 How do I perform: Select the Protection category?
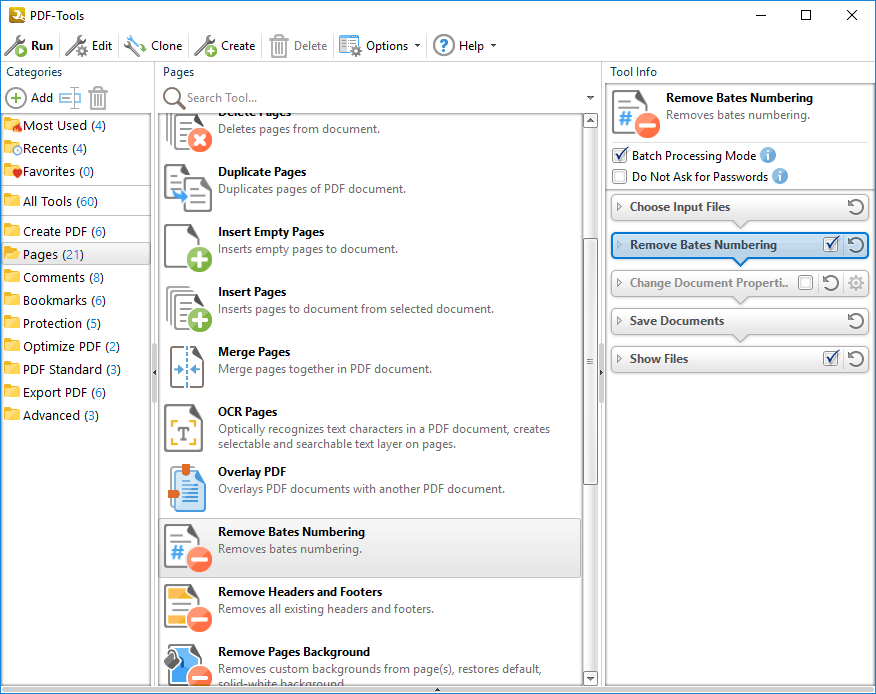click(x=75, y=324)
